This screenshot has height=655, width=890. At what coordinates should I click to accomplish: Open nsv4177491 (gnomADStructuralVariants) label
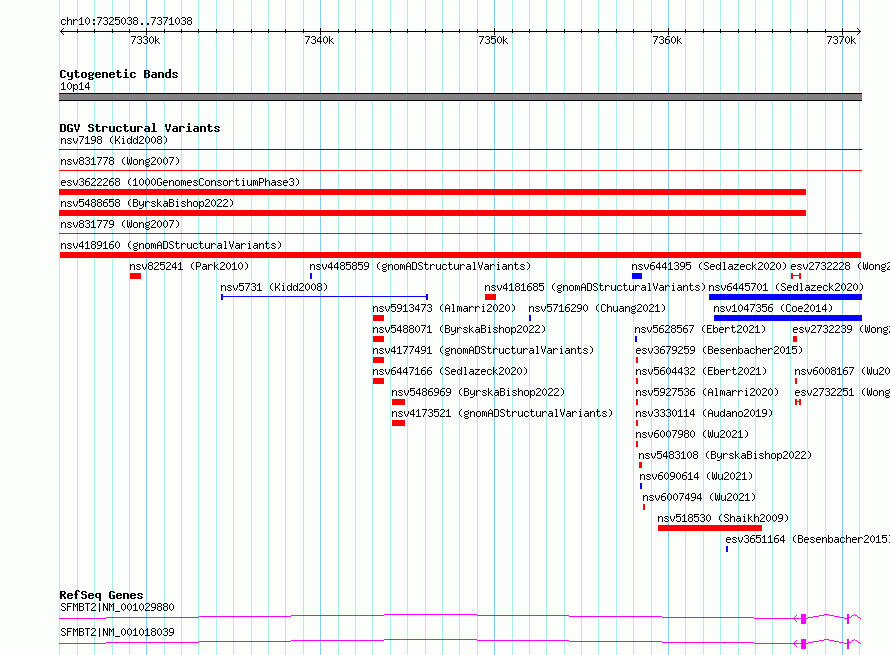[x=483, y=350]
